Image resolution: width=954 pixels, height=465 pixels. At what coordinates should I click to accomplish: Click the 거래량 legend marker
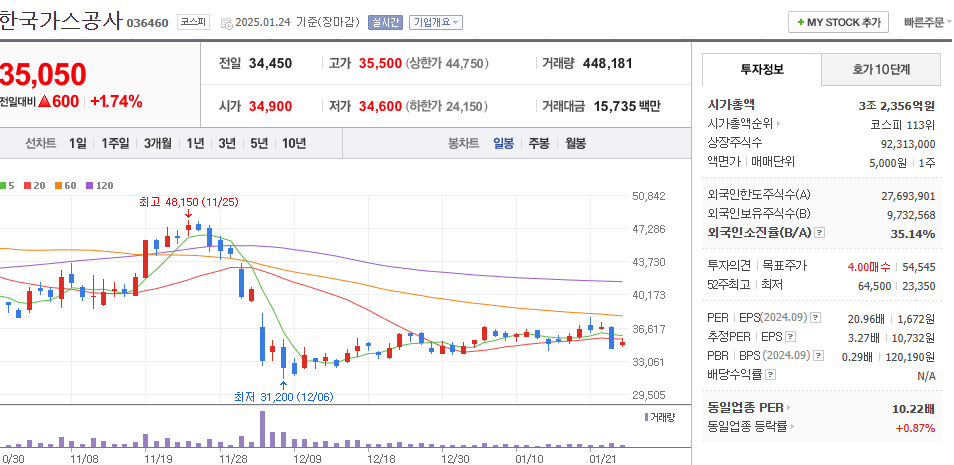click(646, 417)
